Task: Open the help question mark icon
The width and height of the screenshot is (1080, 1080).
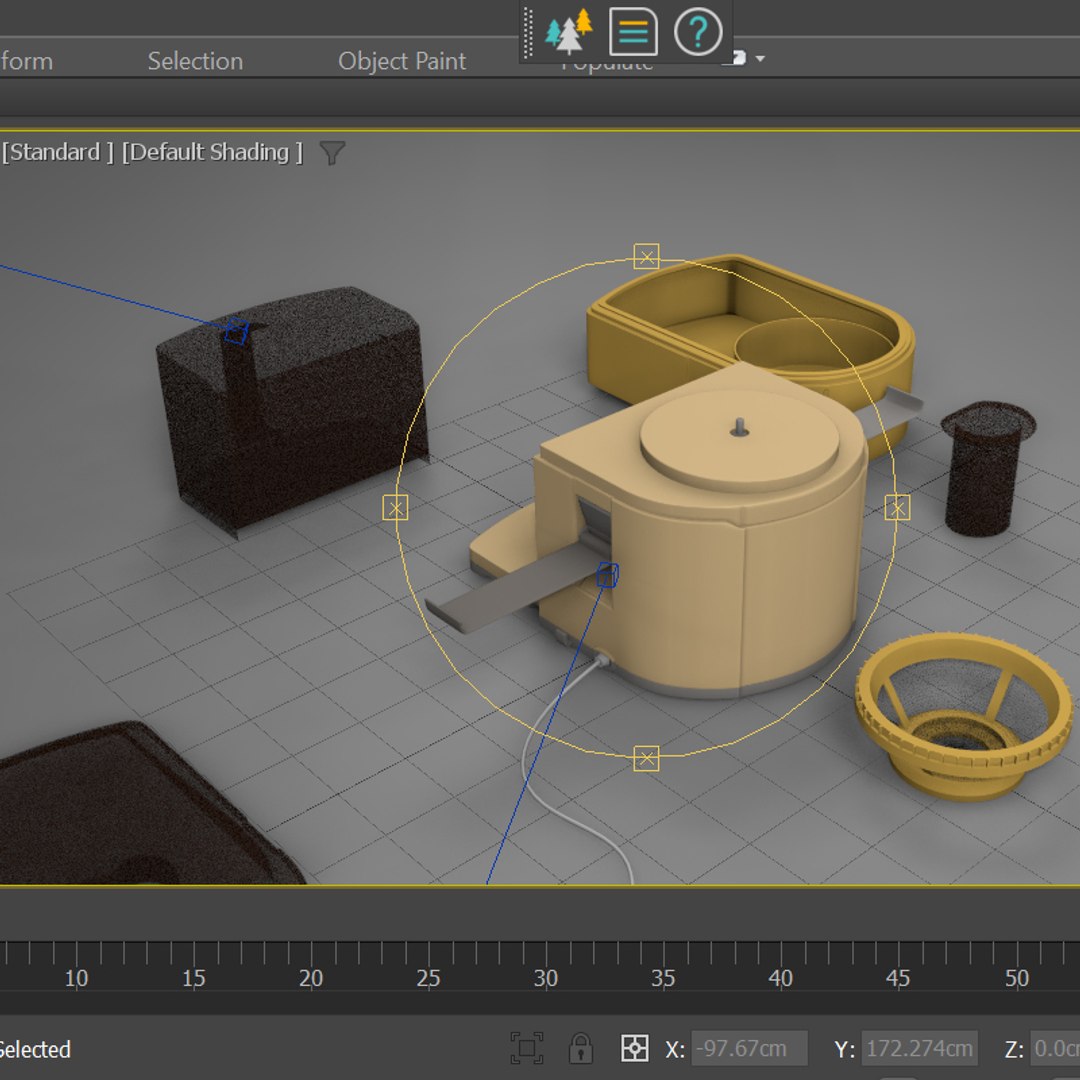Action: [x=698, y=32]
